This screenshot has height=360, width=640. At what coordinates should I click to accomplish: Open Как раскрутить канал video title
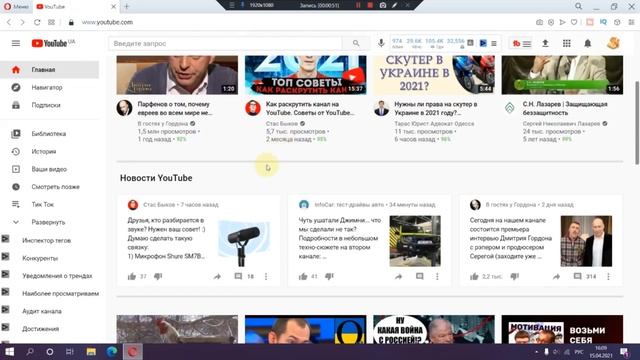click(x=310, y=109)
